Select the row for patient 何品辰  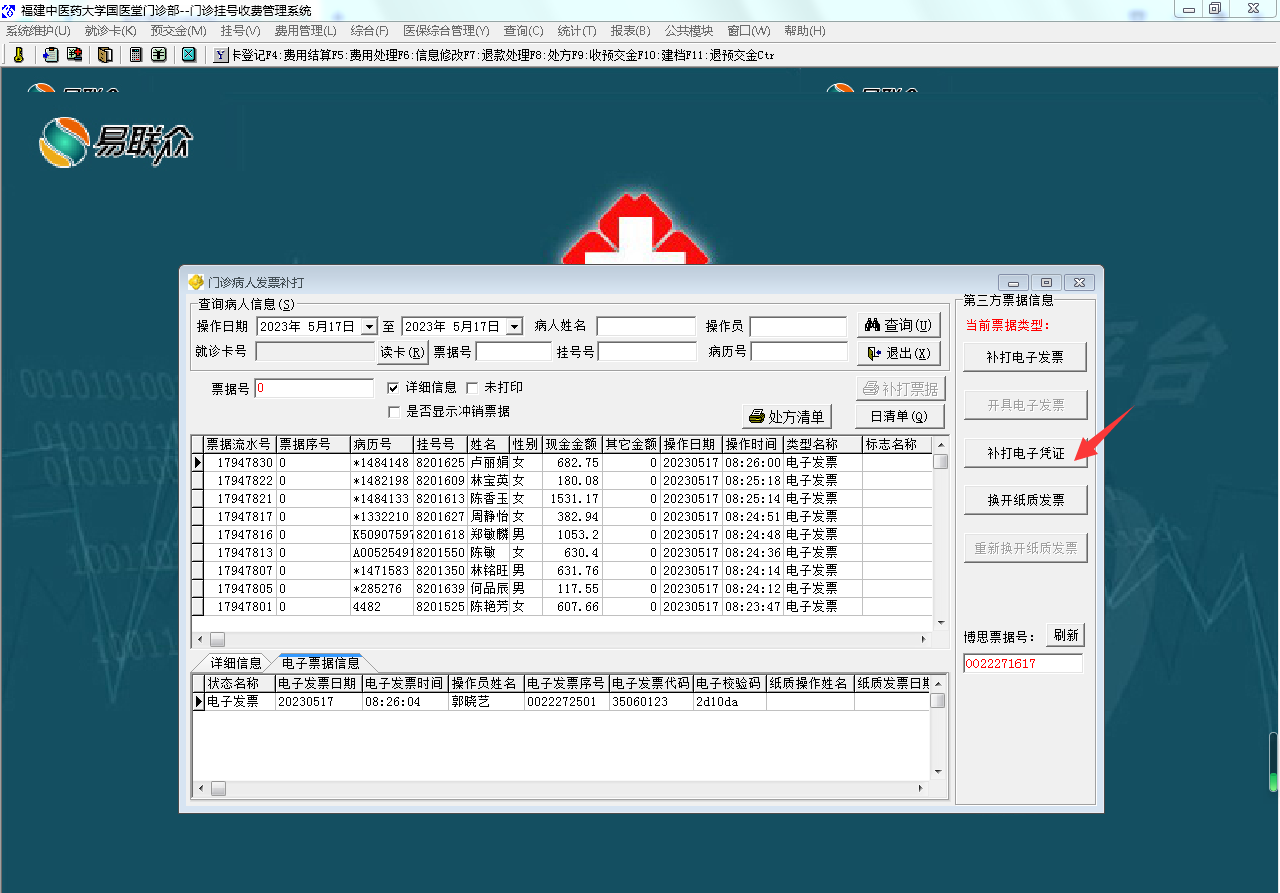pos(562,589)
